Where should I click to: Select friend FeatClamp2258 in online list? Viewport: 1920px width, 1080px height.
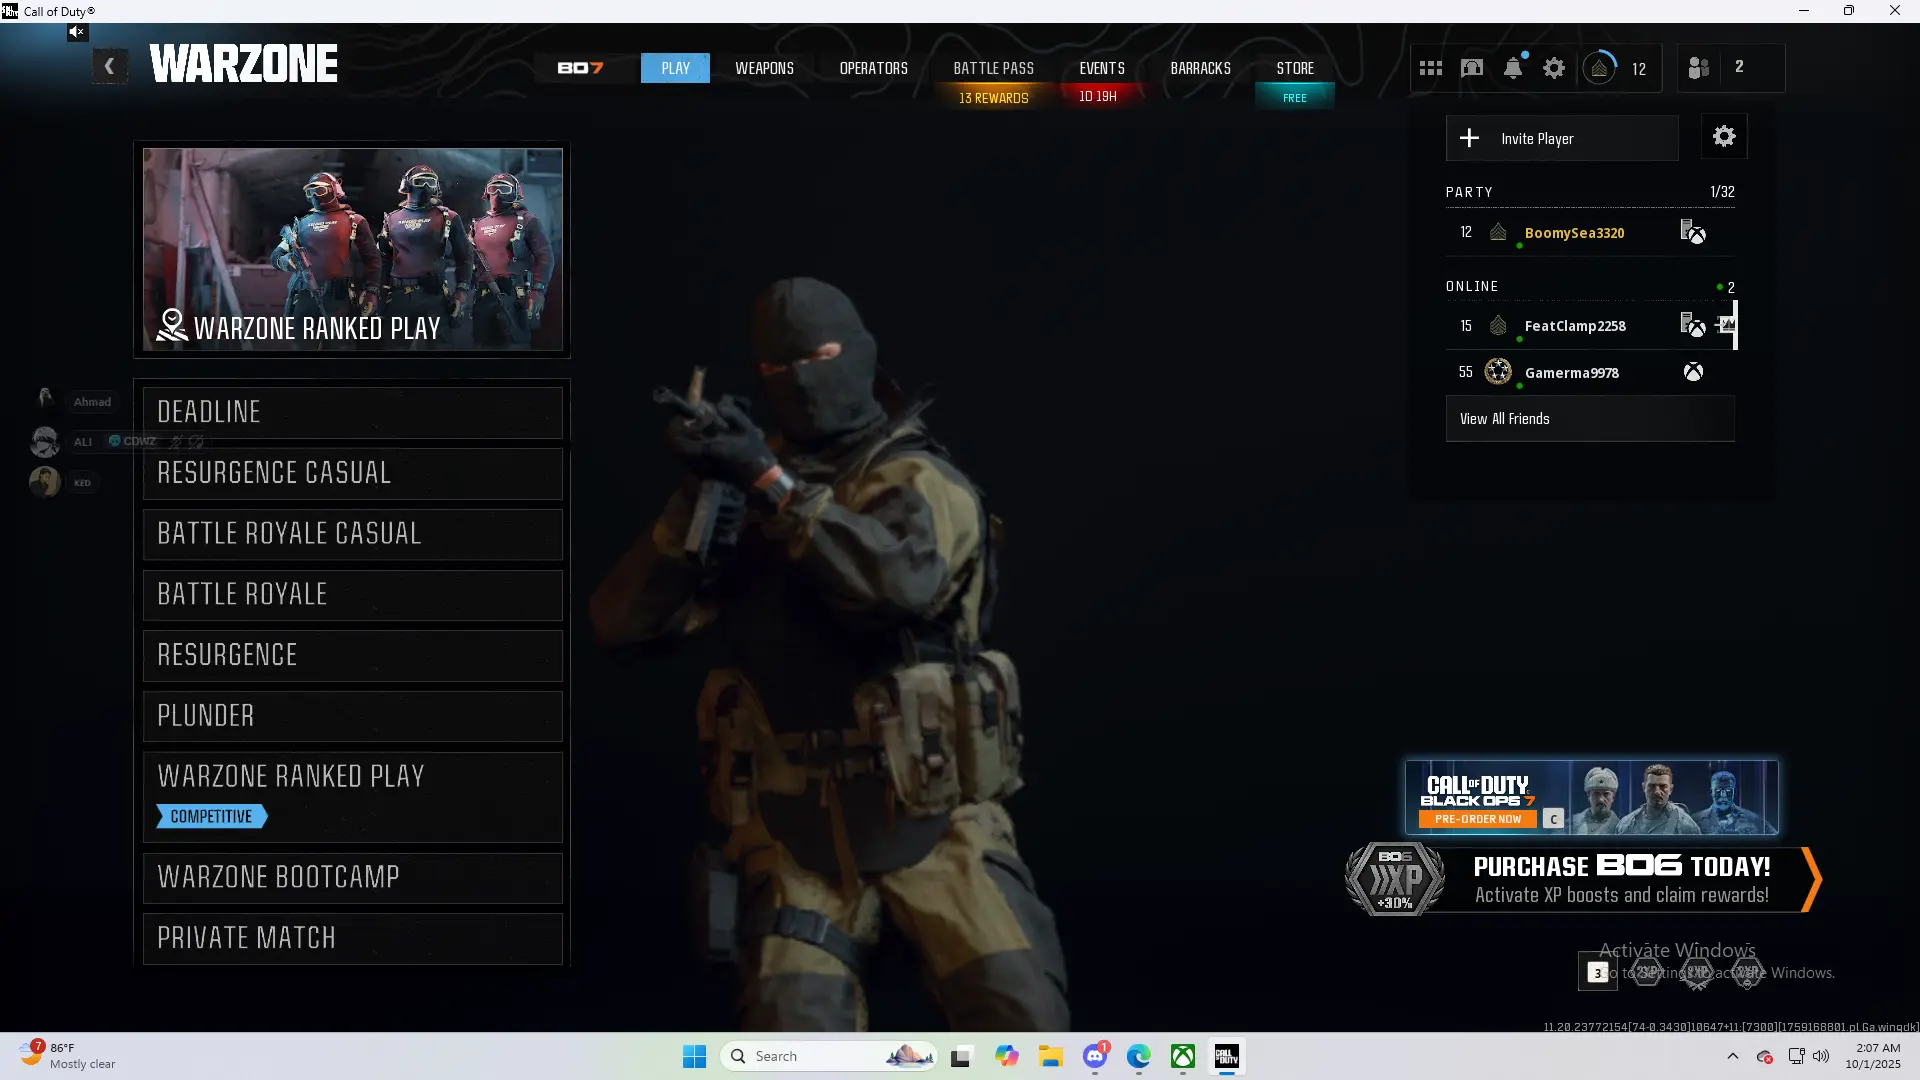[1575, 326]
